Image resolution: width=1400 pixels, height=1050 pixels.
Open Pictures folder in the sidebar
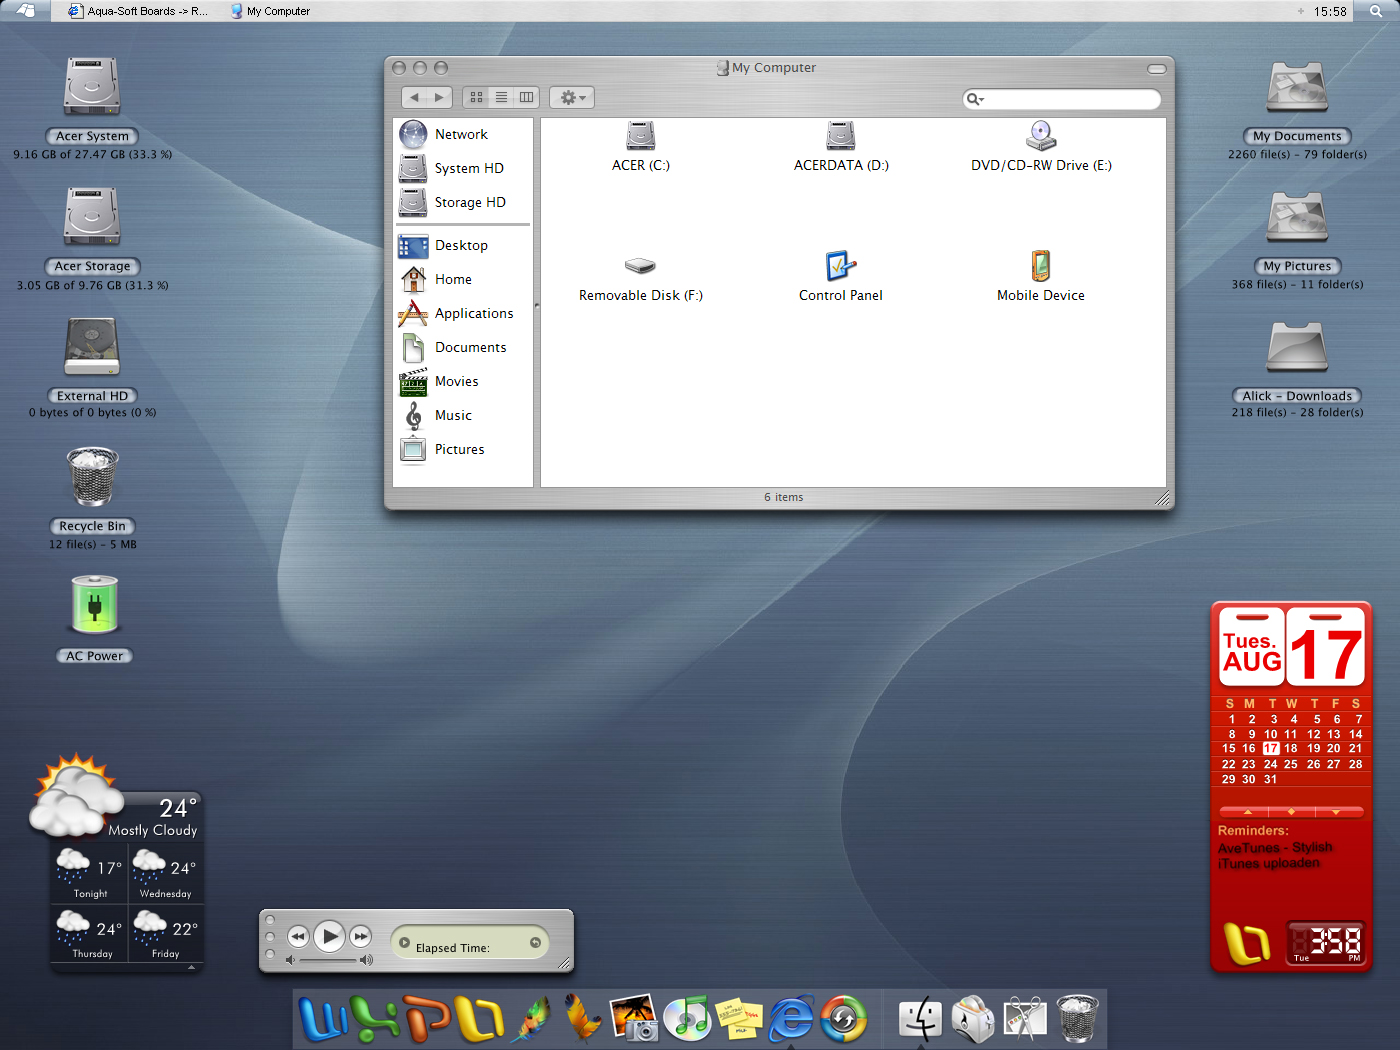click(442, 449)
